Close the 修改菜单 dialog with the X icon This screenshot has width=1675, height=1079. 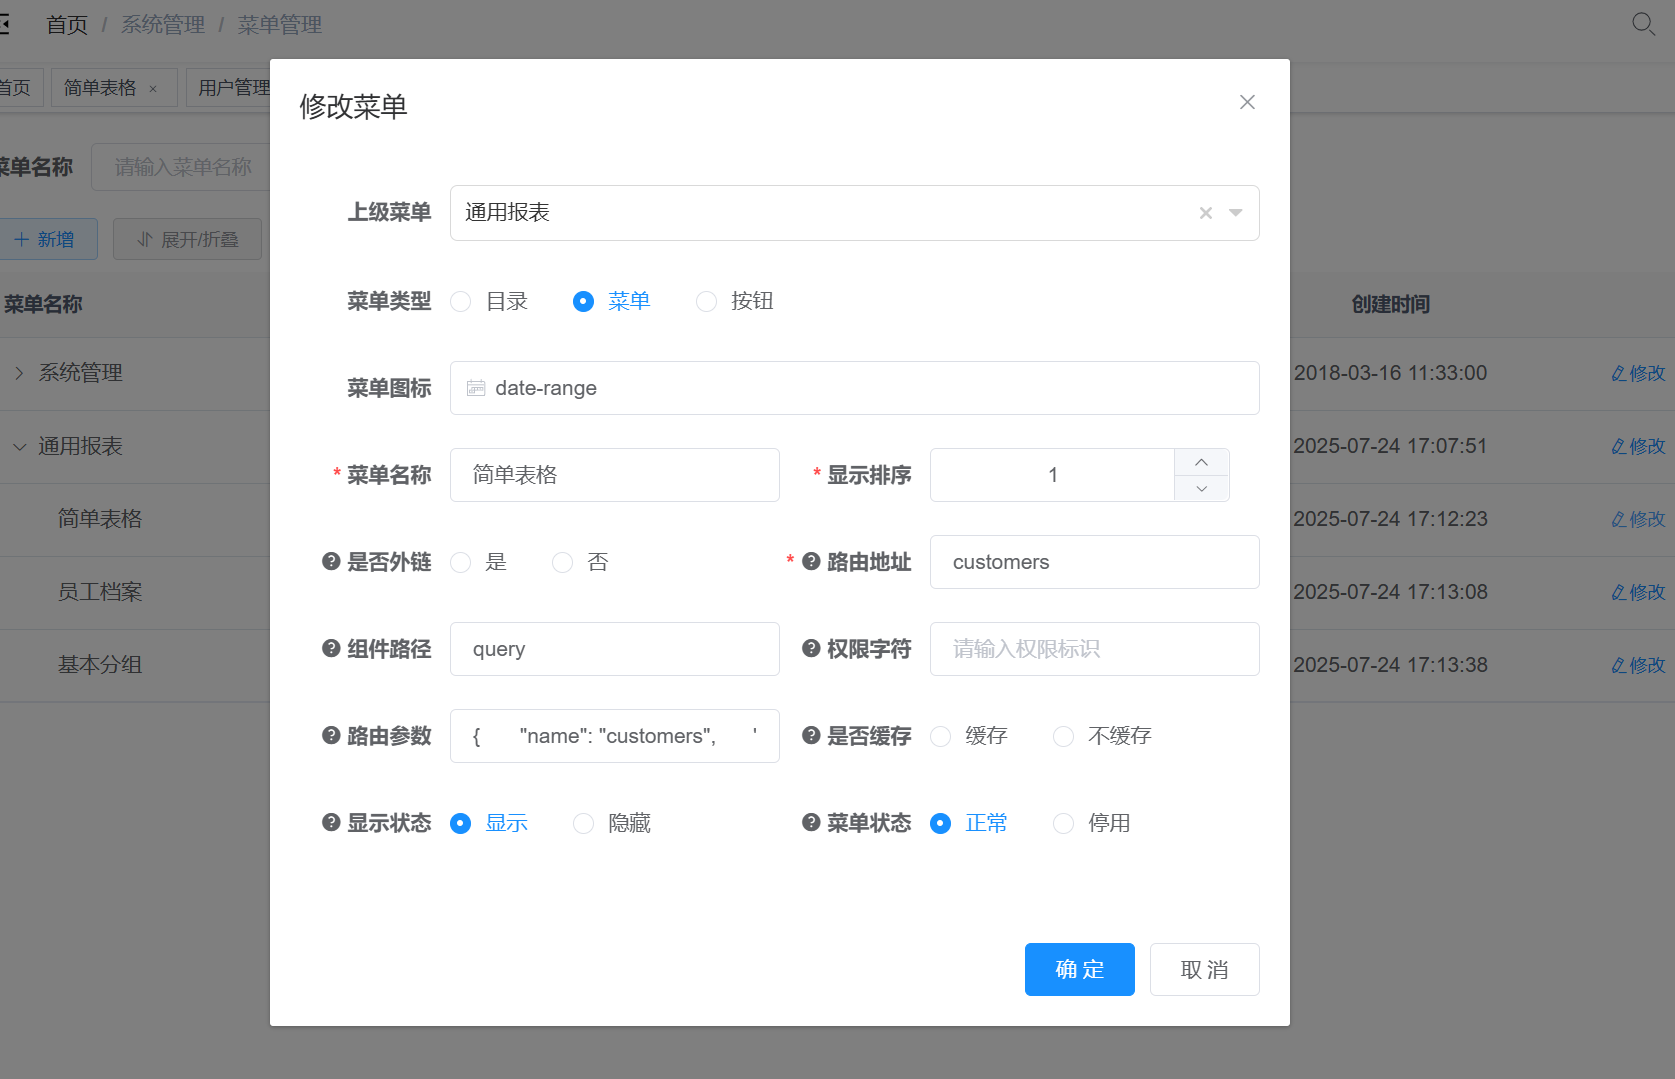point(1247,102)
